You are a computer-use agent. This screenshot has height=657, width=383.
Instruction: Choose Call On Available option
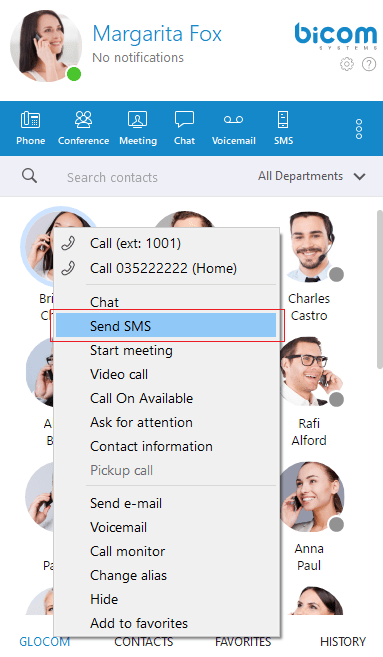pyautogui.click(x=167, y=398)
